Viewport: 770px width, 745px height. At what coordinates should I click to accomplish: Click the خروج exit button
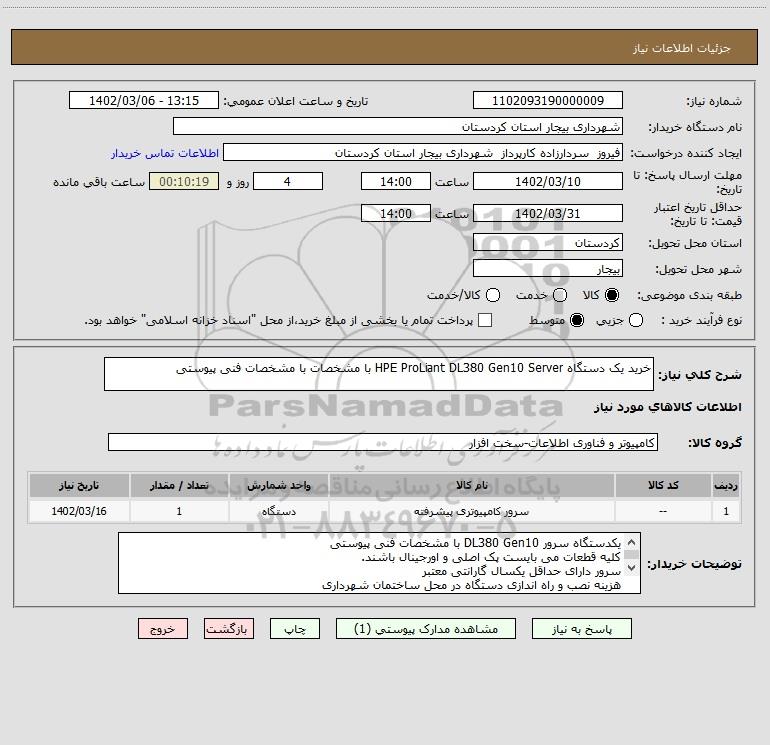tap(163, 629)
